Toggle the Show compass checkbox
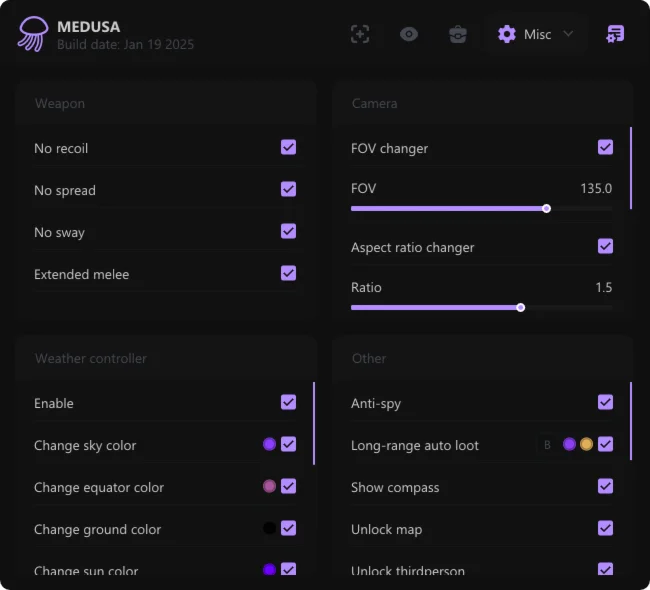650x590 pixels. point(605,487)
